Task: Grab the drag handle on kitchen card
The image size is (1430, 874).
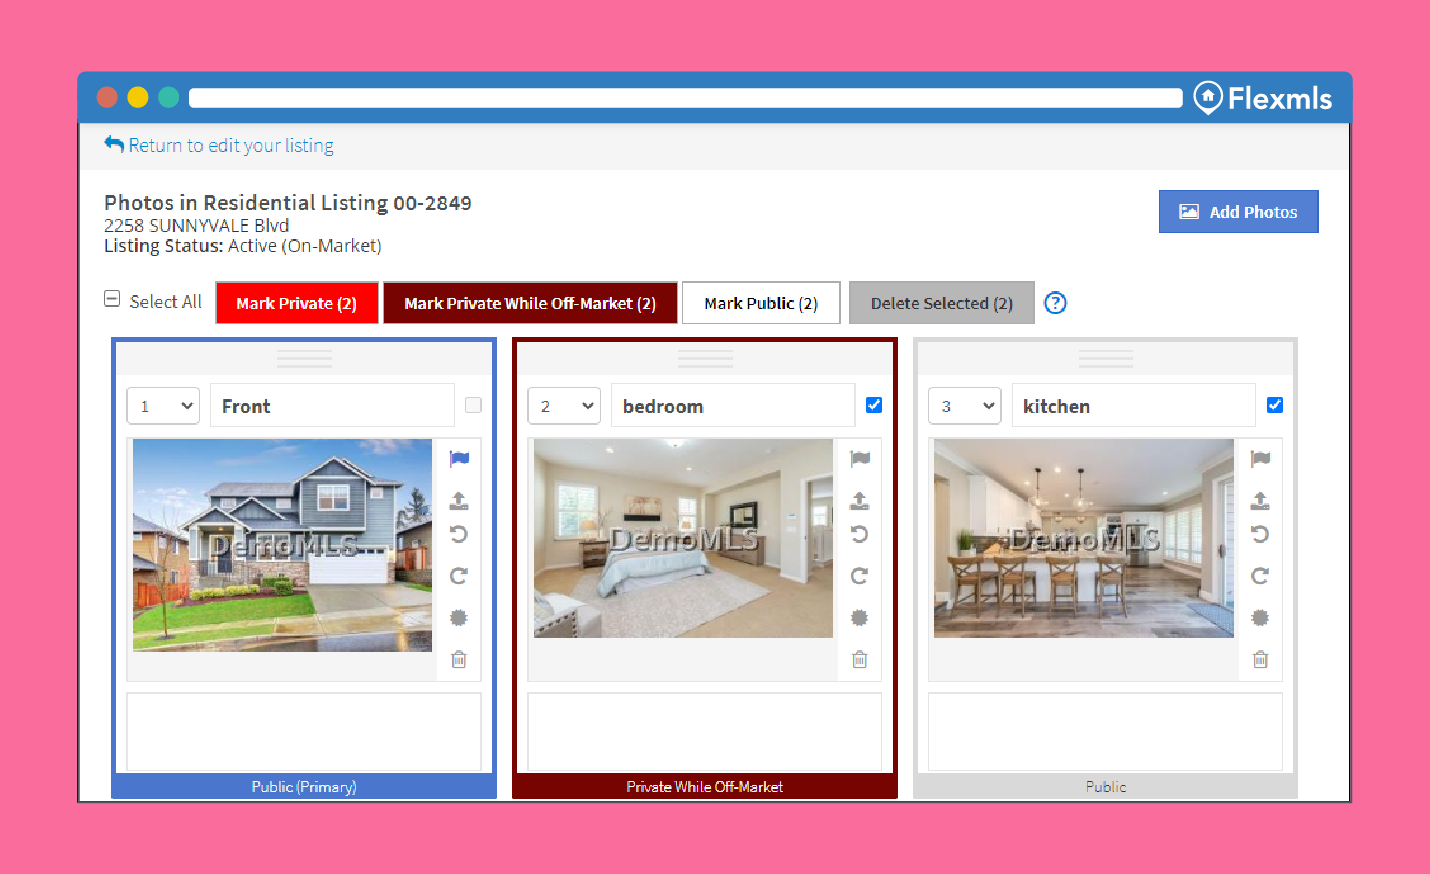Action: tap(1106, 359)
